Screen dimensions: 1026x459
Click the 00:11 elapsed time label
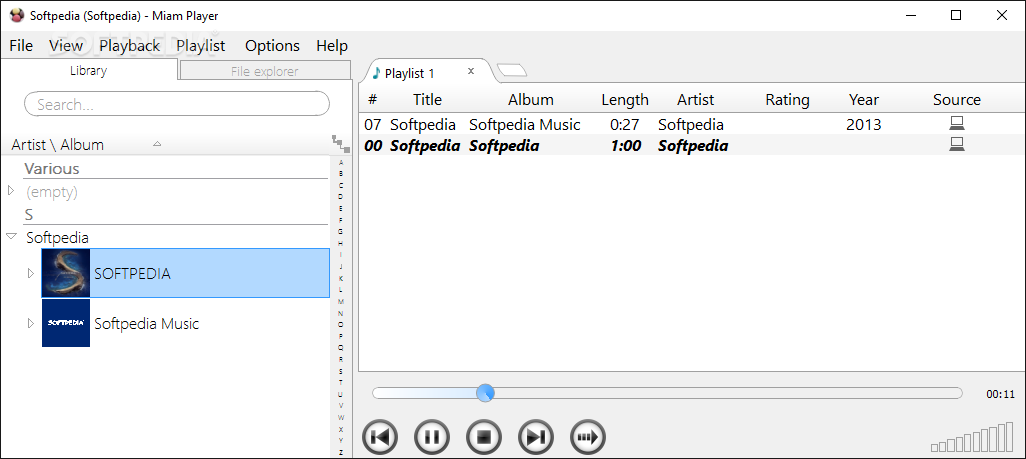point(1000,394)
